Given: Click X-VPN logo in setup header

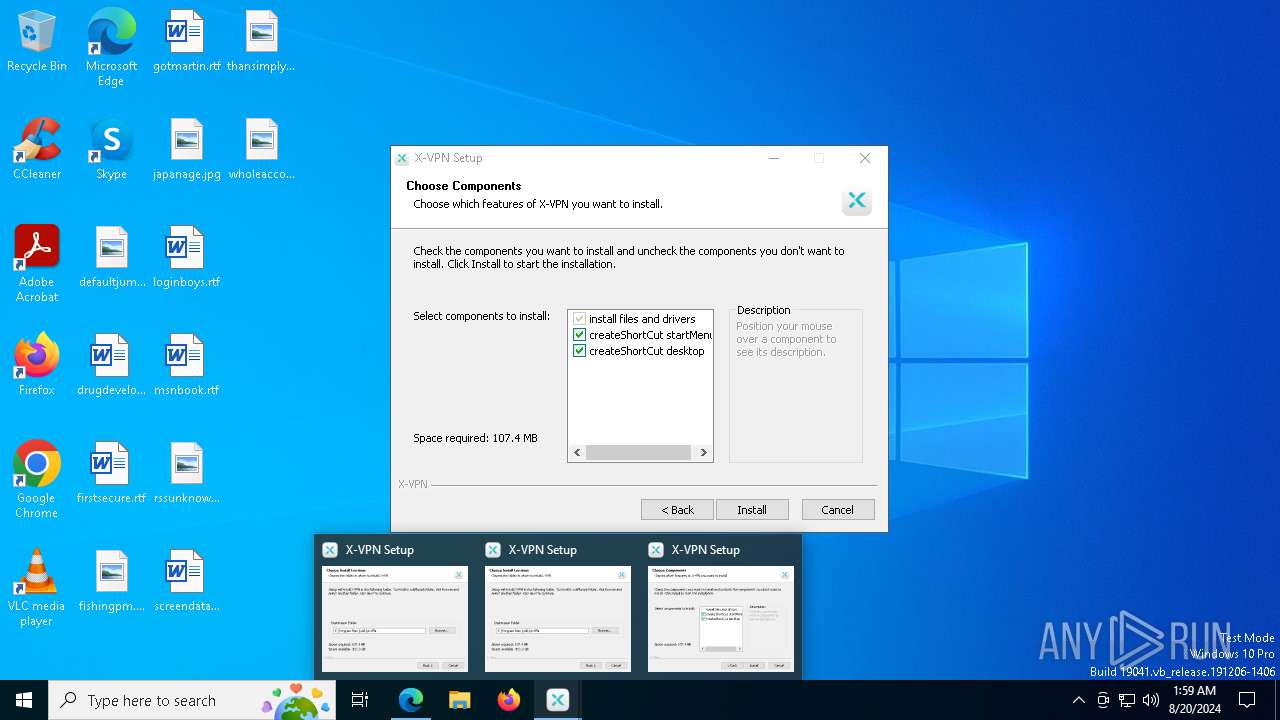Looking at the screenshot, I should tap(857, 201).
